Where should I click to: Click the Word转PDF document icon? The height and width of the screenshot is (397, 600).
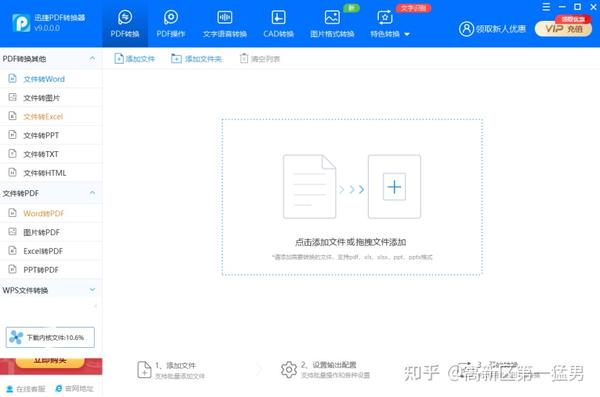[13, 213]
